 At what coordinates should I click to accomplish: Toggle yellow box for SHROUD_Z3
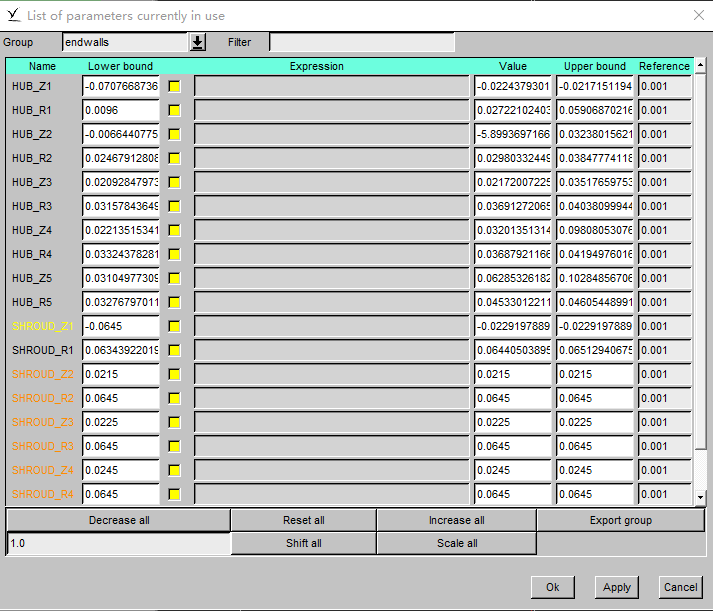tap(174, 422)
